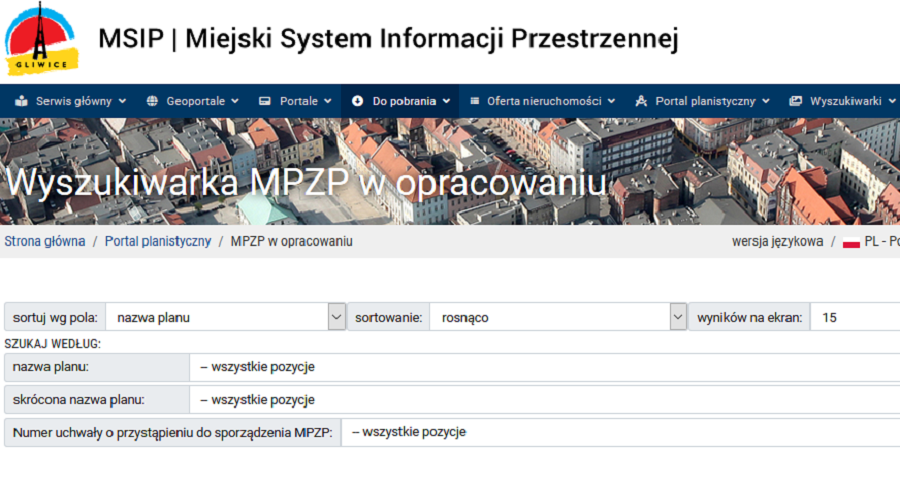900x489 pixels.
Task: Click the icon beside Wyszukiwarki menu
Action: click(x=796, y=101)
